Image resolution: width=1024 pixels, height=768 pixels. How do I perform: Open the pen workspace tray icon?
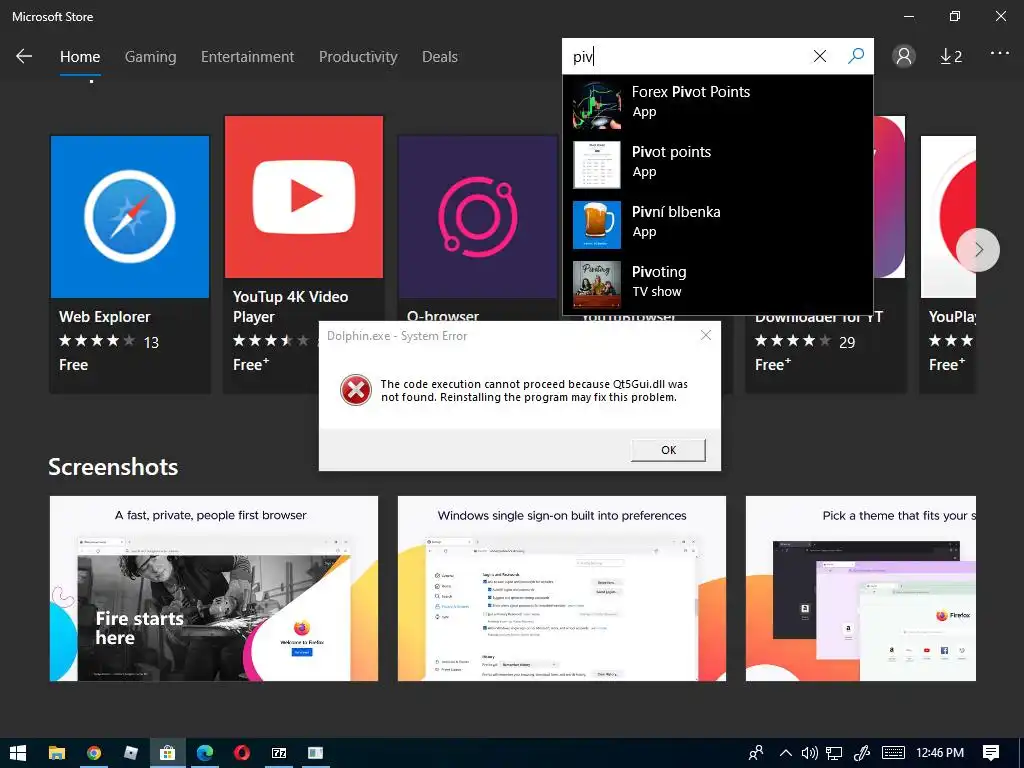(x=862, y=753)
